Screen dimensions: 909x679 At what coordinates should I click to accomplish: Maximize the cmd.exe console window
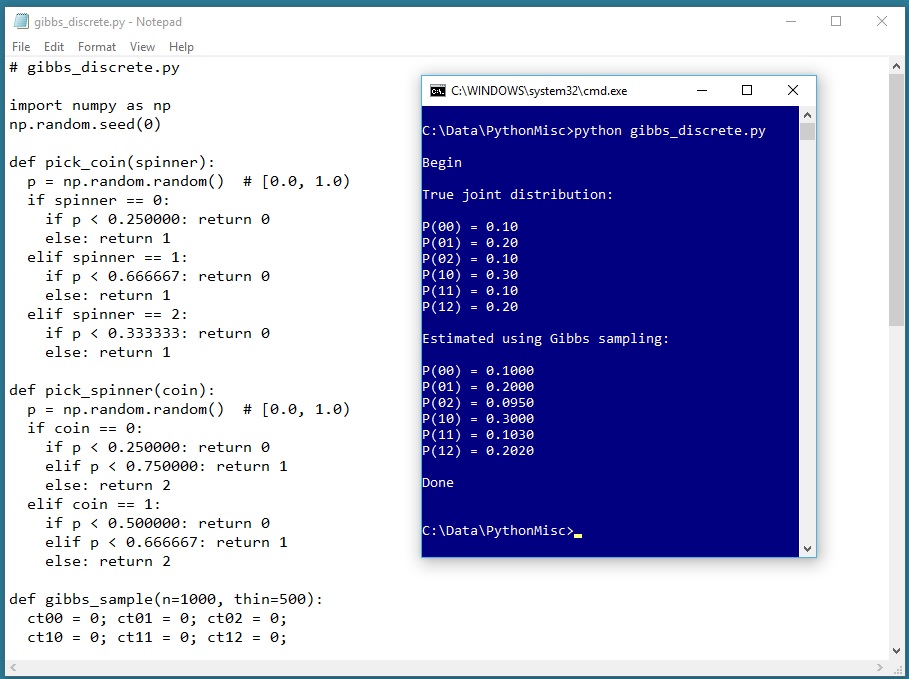tap(746, 90)
